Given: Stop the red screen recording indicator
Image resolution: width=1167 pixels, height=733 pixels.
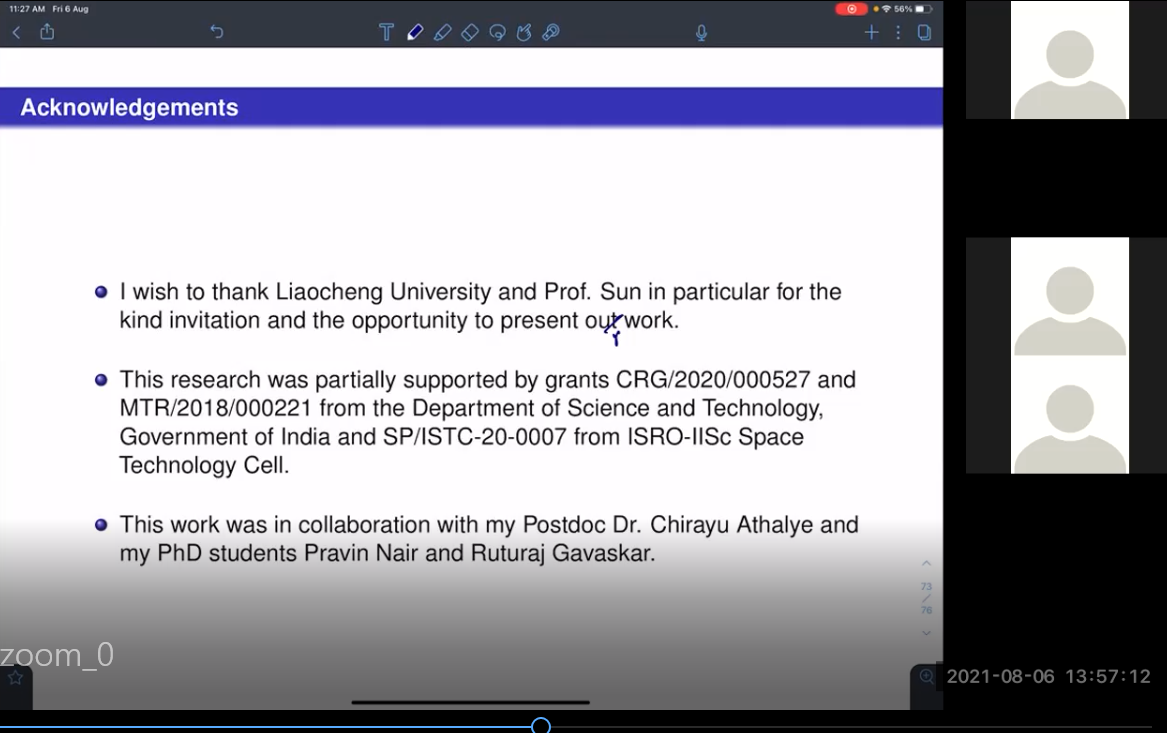Looking at the screenshot, I should point(851,9).
